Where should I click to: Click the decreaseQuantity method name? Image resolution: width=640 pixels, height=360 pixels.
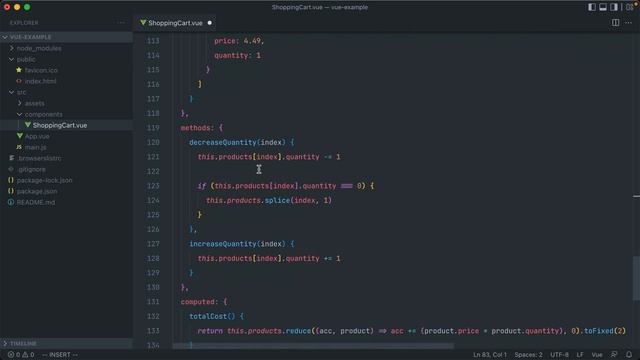[223, 142]
